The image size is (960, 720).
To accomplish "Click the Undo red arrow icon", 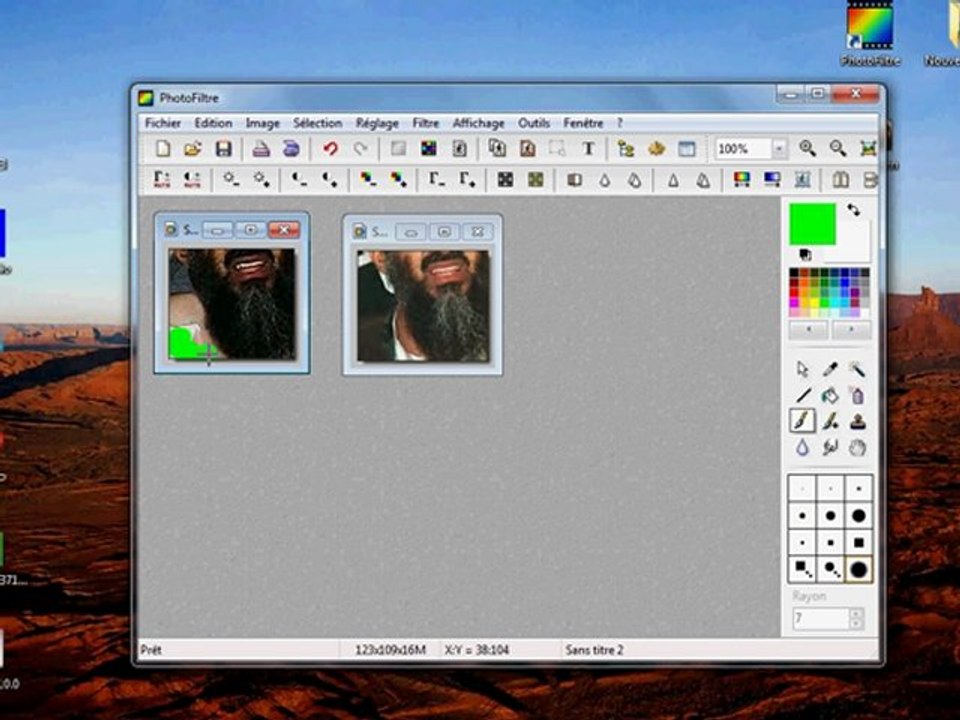I will tap(331, 148).
